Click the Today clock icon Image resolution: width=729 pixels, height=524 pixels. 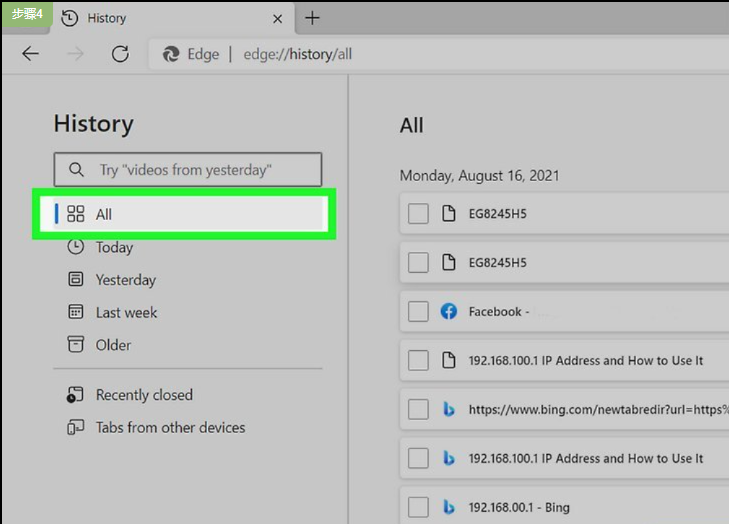[76, 247]
